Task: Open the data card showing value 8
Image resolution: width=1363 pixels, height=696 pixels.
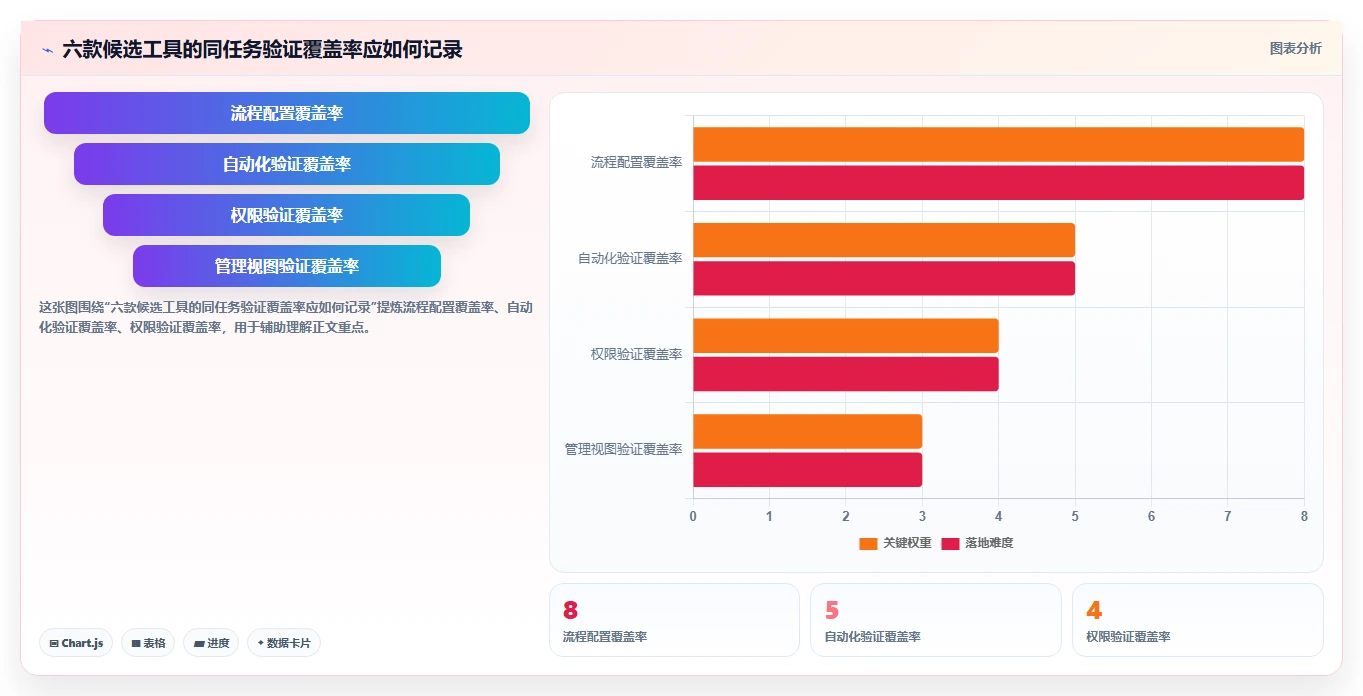Action: point(674,620)
